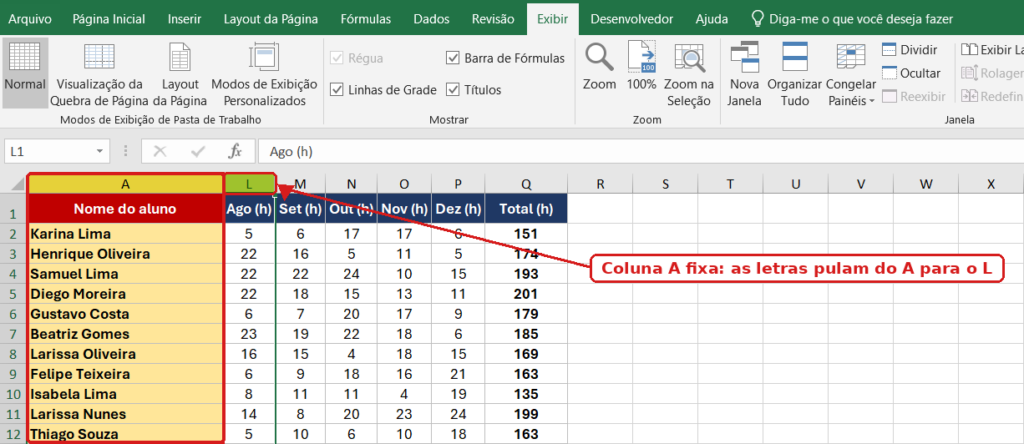Click the confirm checkmark in formula bar

198,151
